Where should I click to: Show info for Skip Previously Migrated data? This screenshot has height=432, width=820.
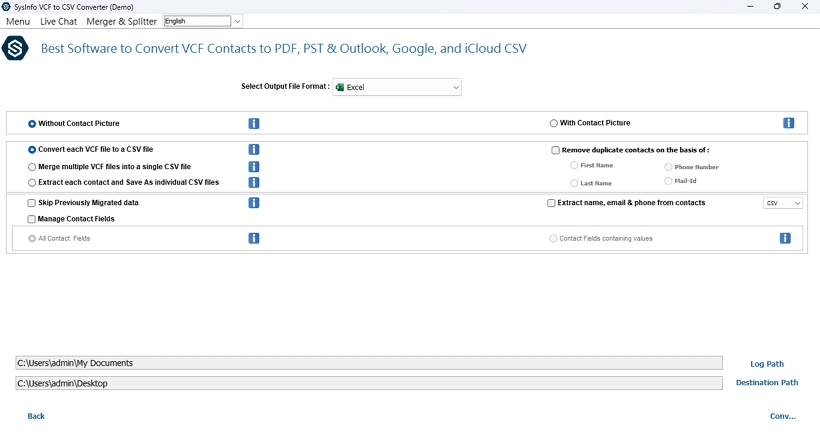click(x=254, y=202)
